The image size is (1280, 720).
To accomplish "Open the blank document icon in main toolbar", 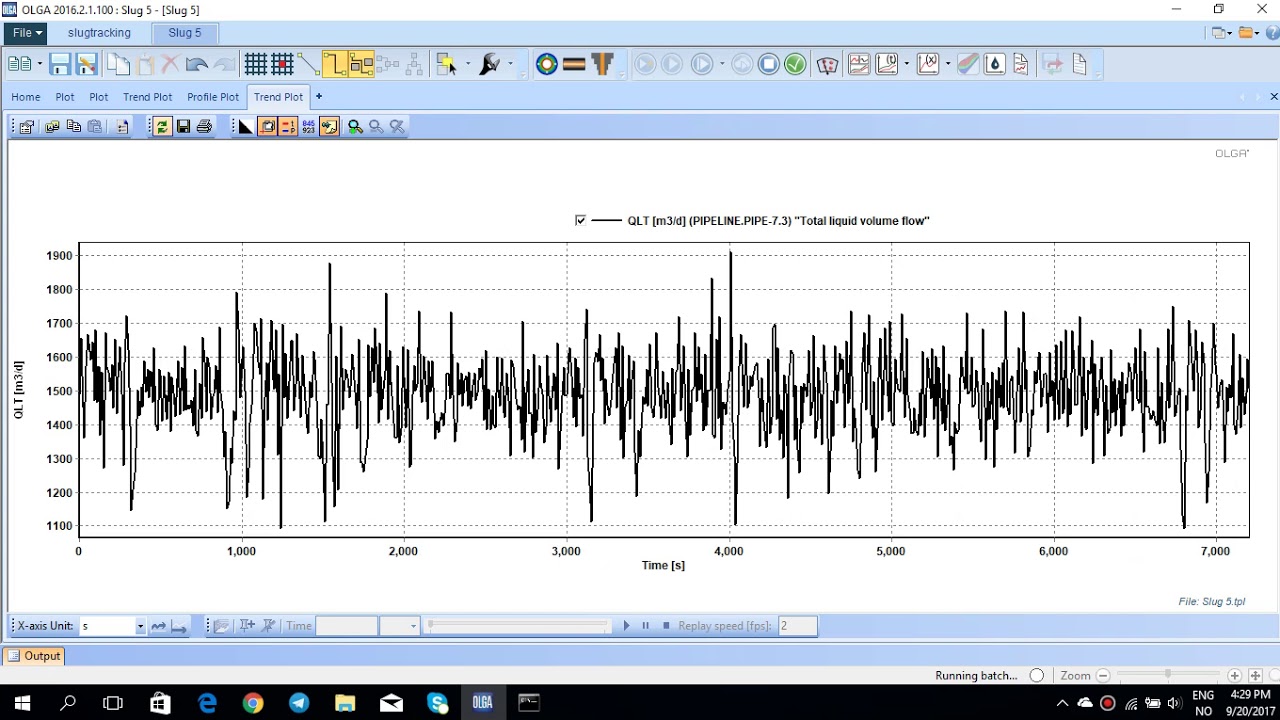I will [1079, 65].
